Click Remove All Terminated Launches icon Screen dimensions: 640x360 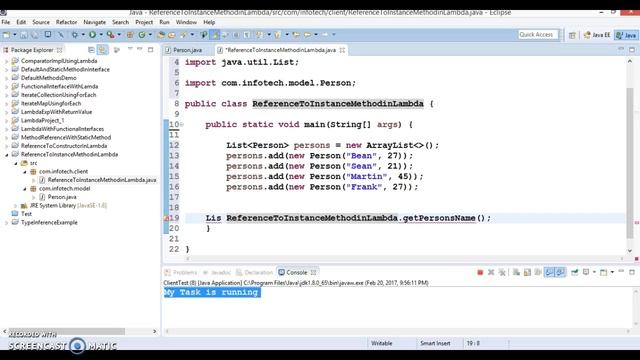502,272
